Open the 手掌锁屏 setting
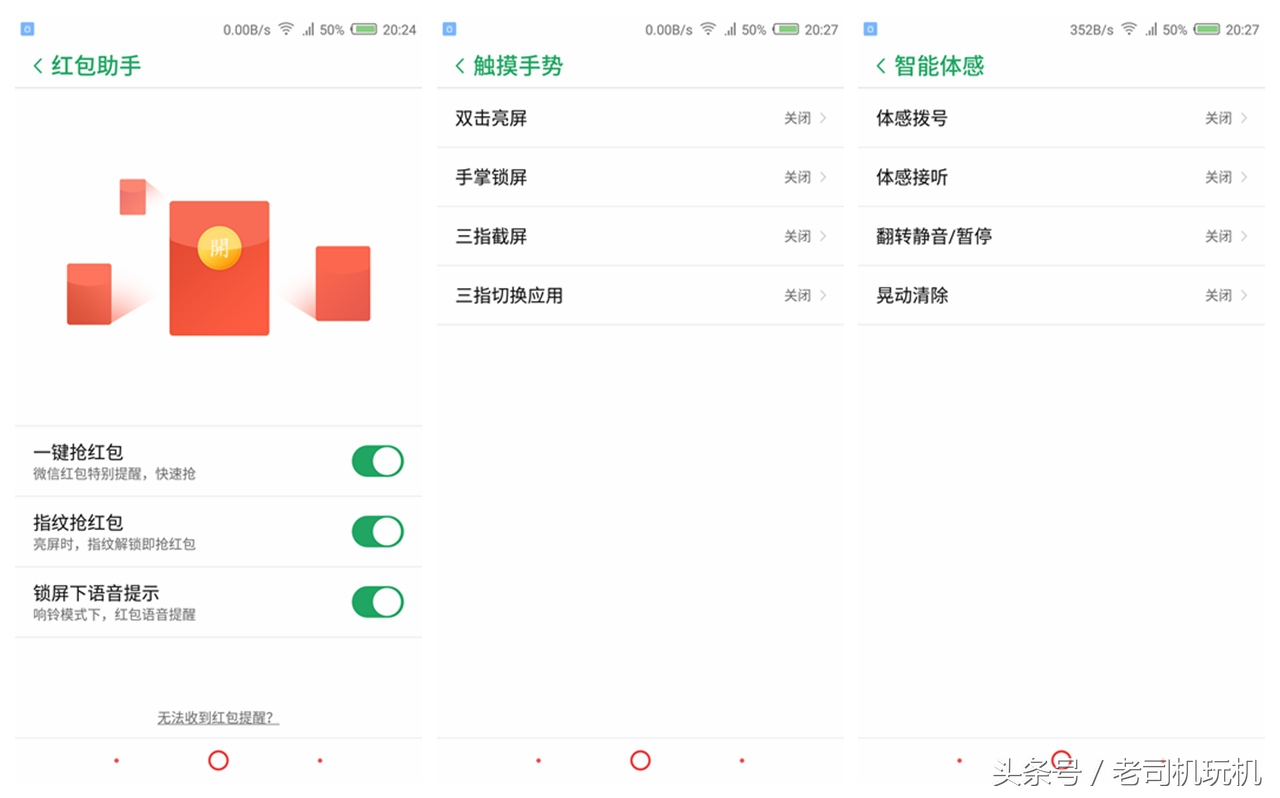The image size is (1280, 798). click(640, 177)
